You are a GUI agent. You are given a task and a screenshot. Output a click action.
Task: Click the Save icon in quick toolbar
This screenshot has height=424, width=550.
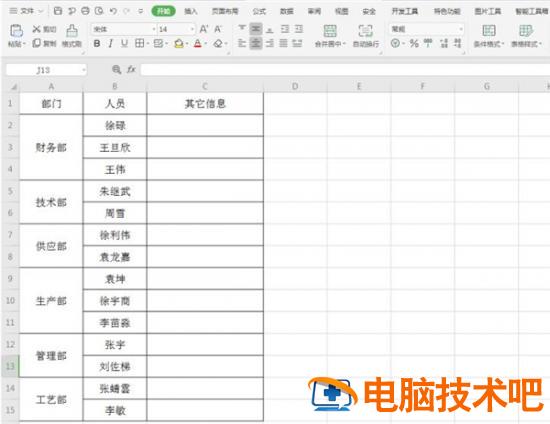(x=58, y=11)
